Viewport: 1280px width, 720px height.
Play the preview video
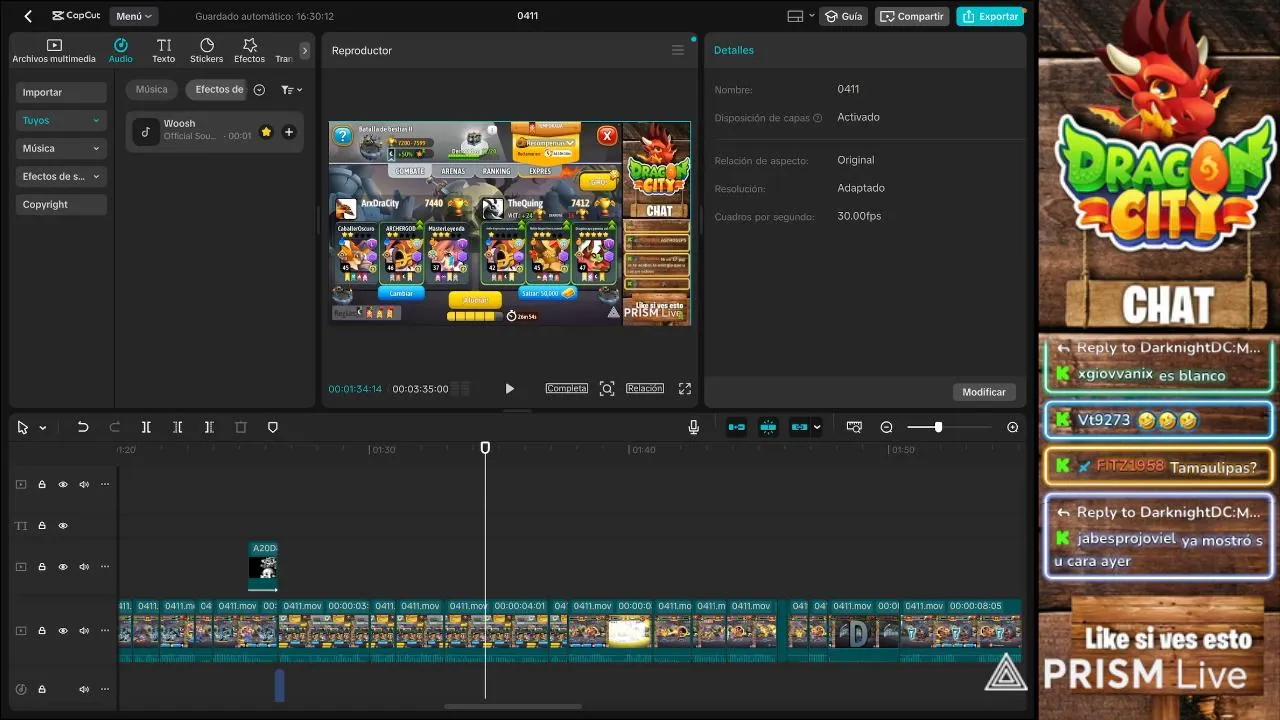pos(509,389)
